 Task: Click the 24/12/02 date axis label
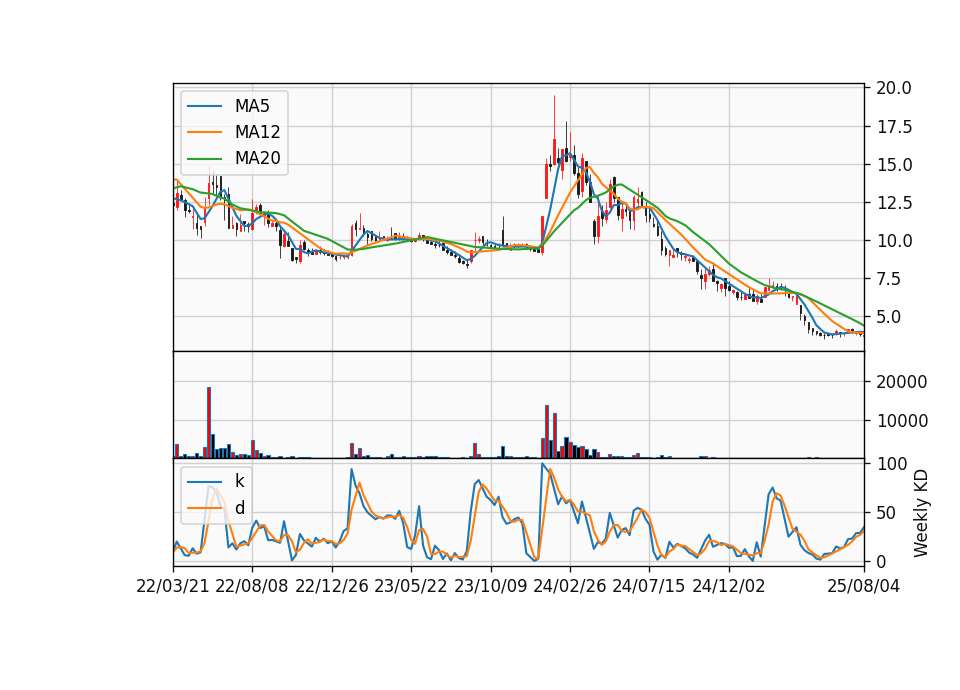pos(729,586)
